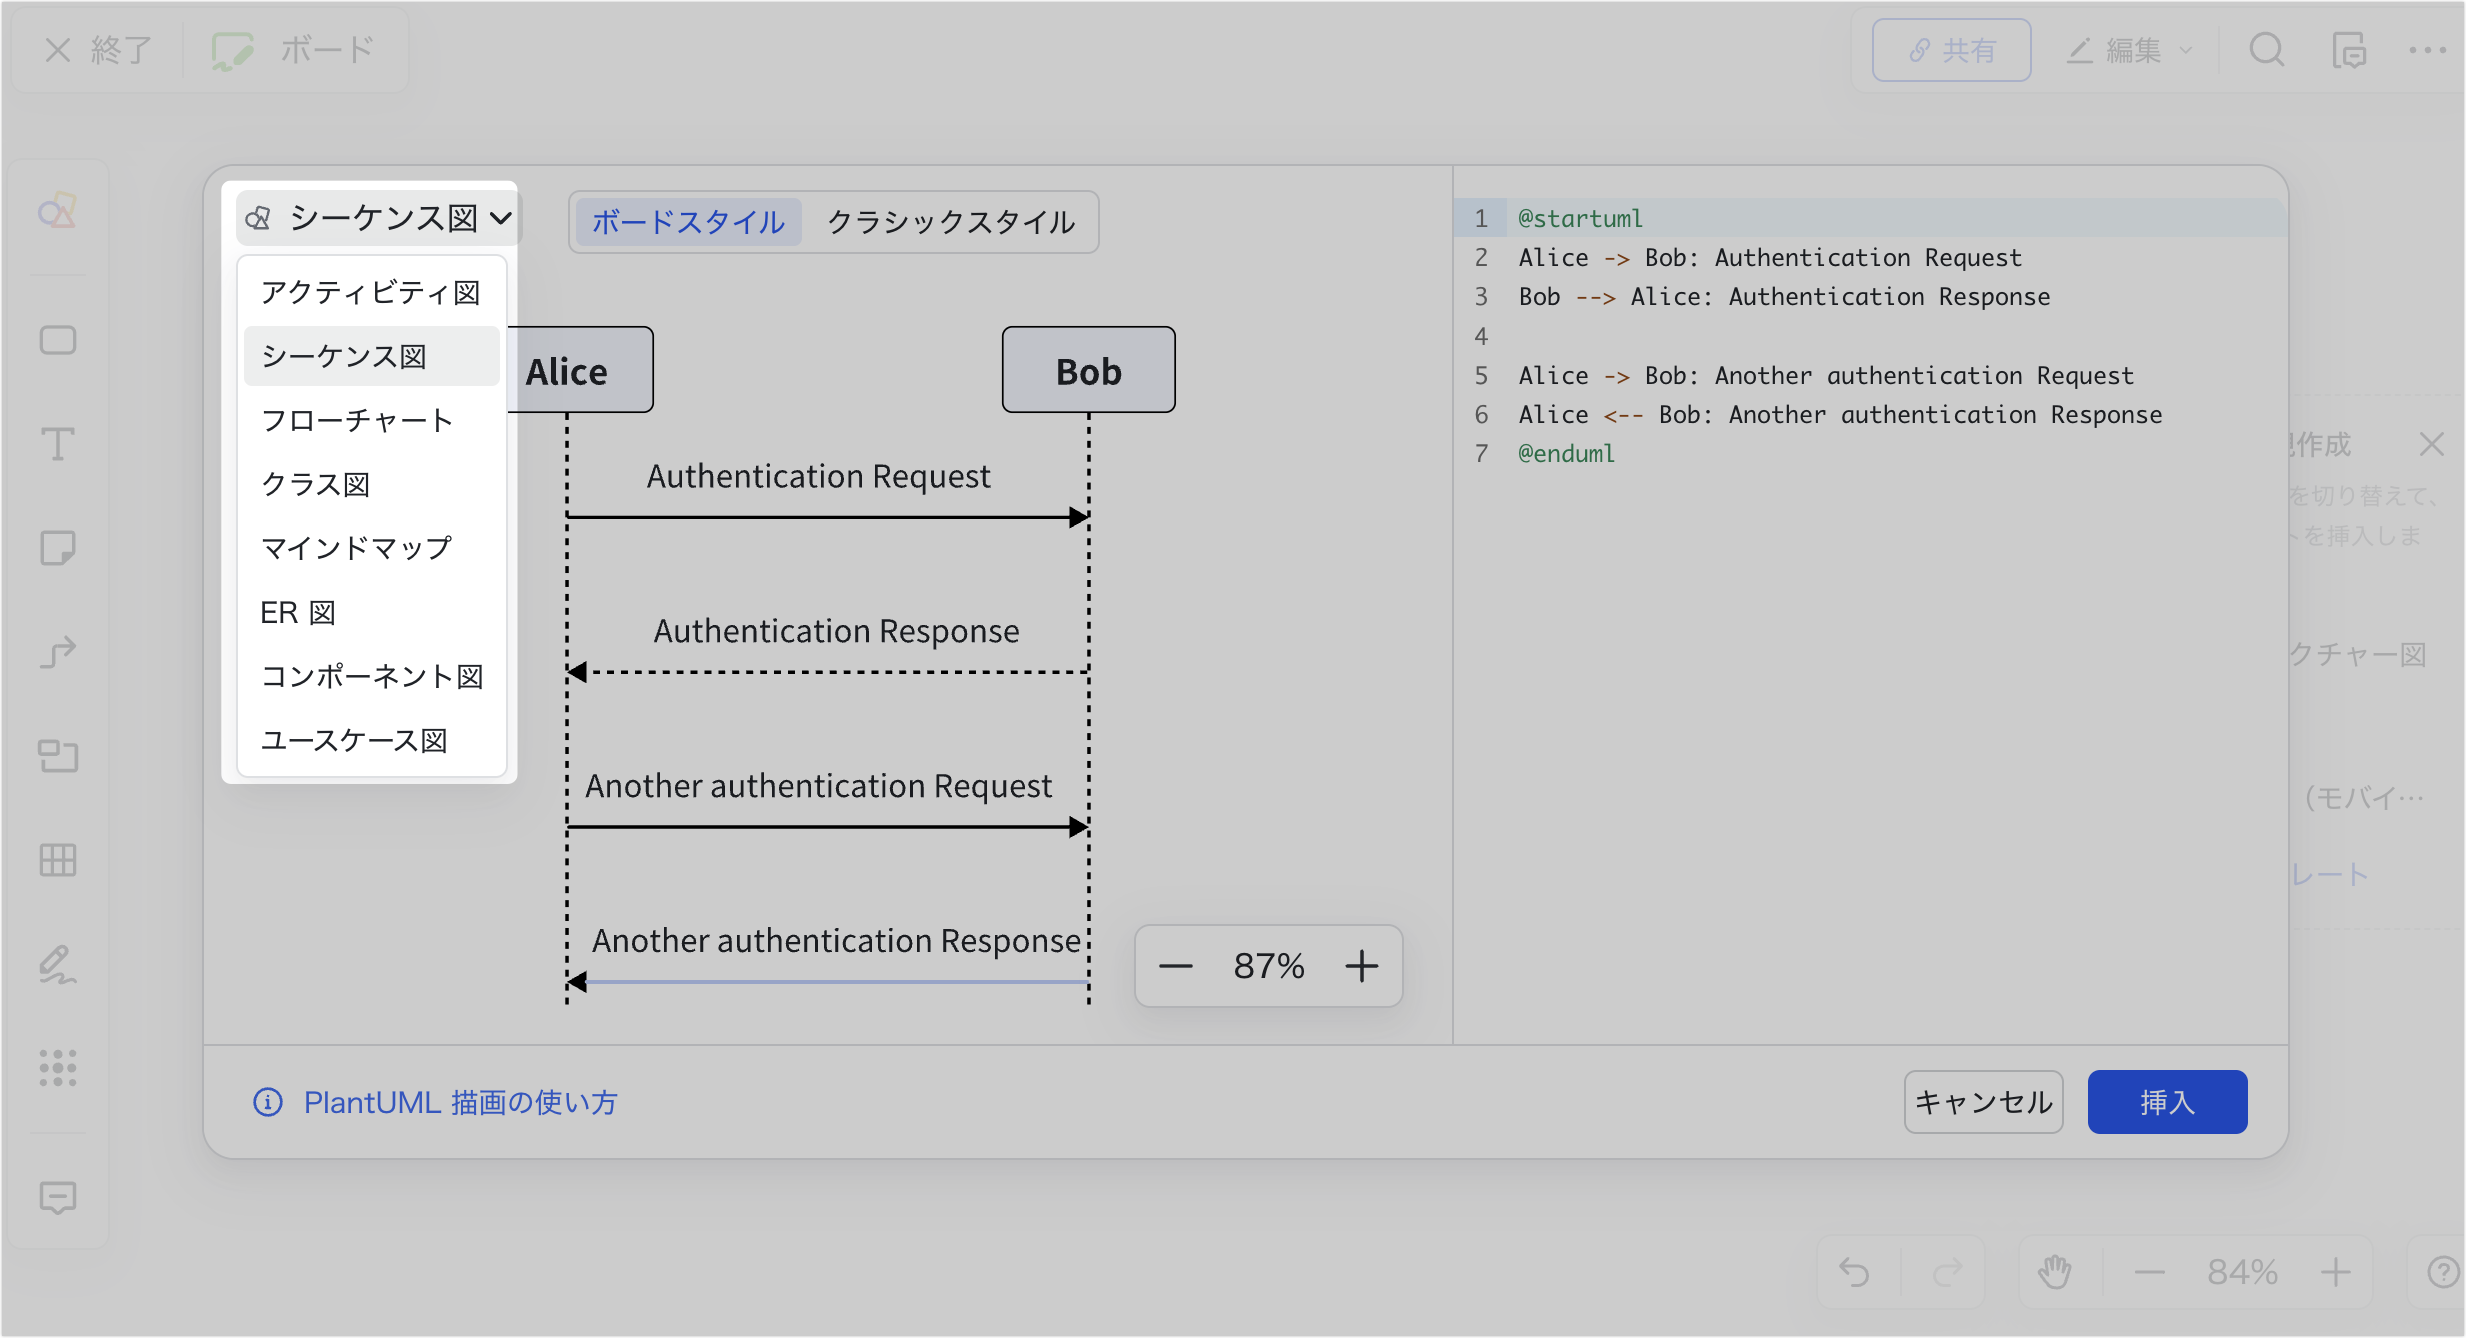This screenshot has width=2466, height=1338.
Task: Open the table tool in the sidebar
Action: coord(58,860)
